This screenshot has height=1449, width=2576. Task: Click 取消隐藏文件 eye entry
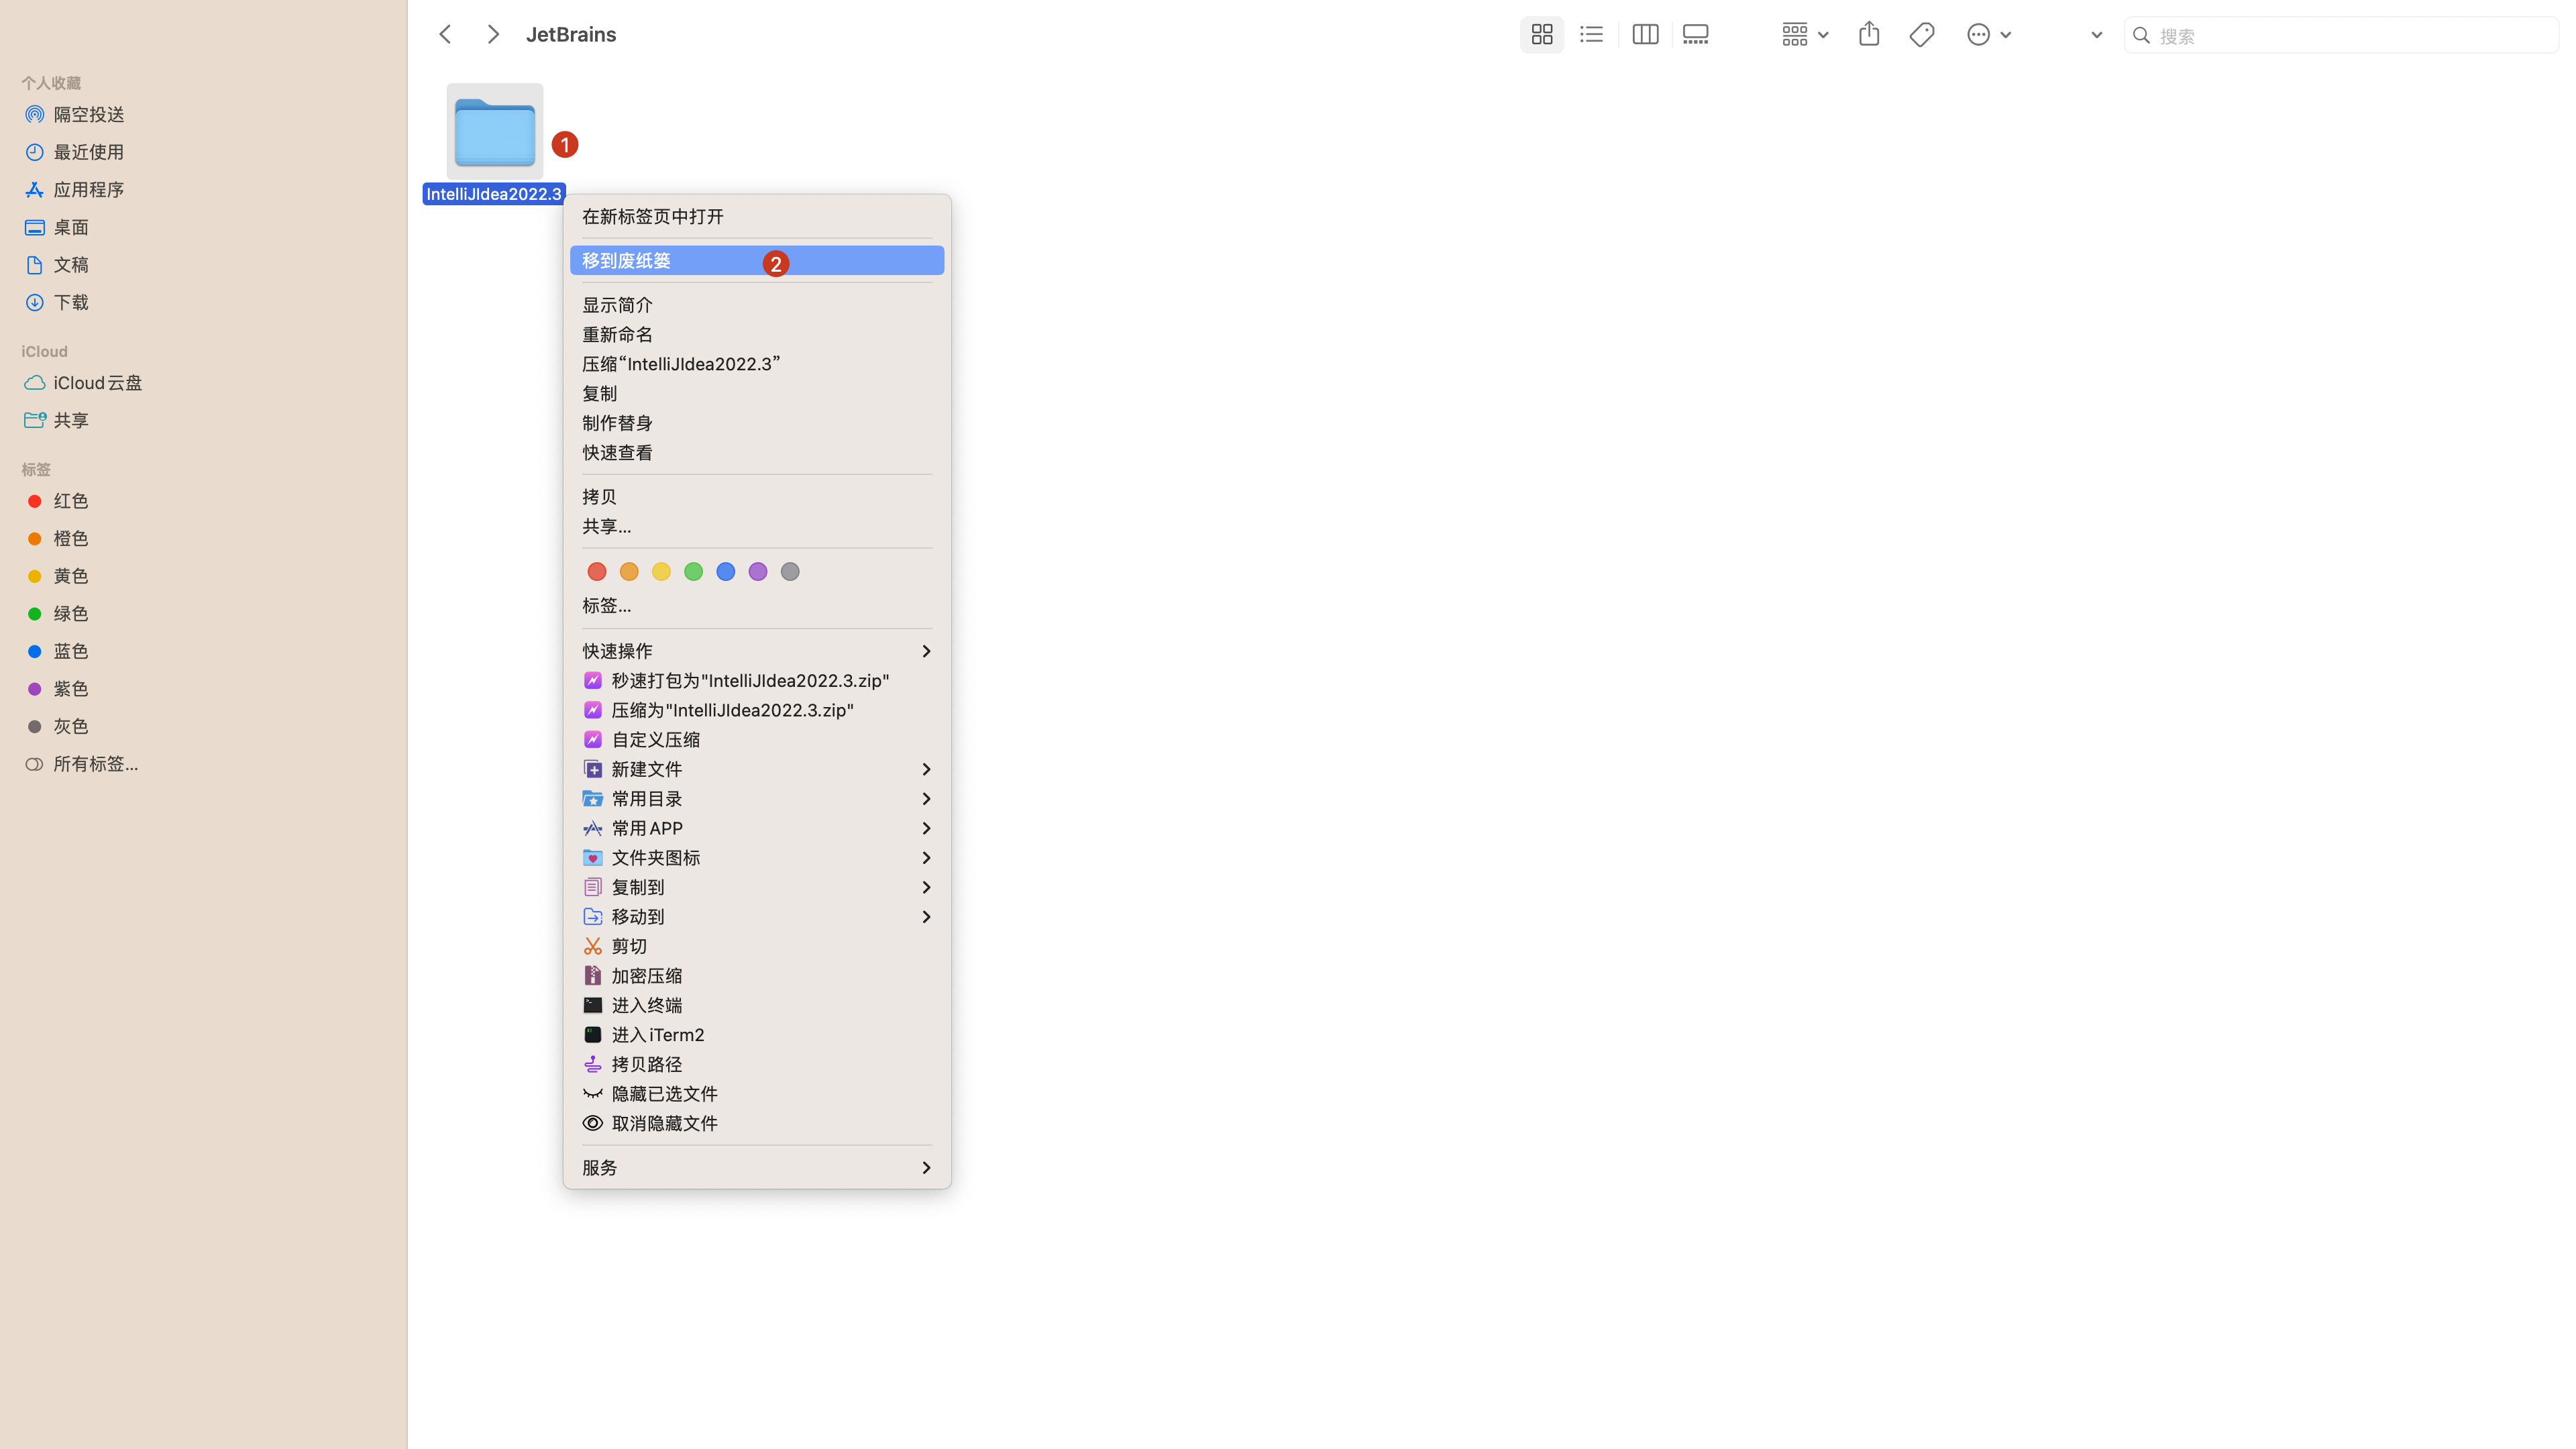pos(757,1123)
